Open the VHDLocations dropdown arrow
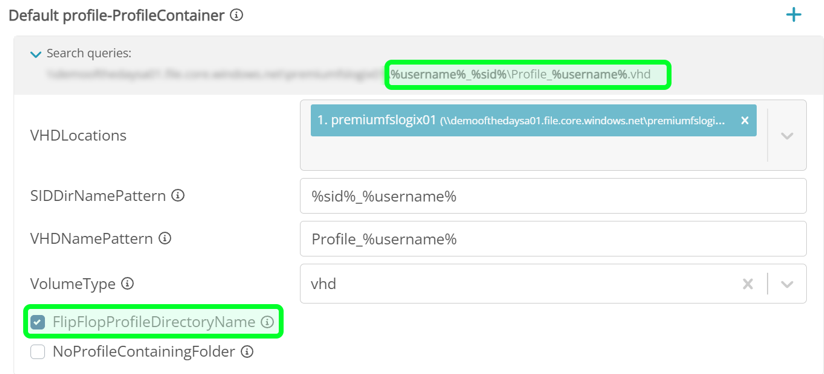The image size is (824, 374). 787,136
